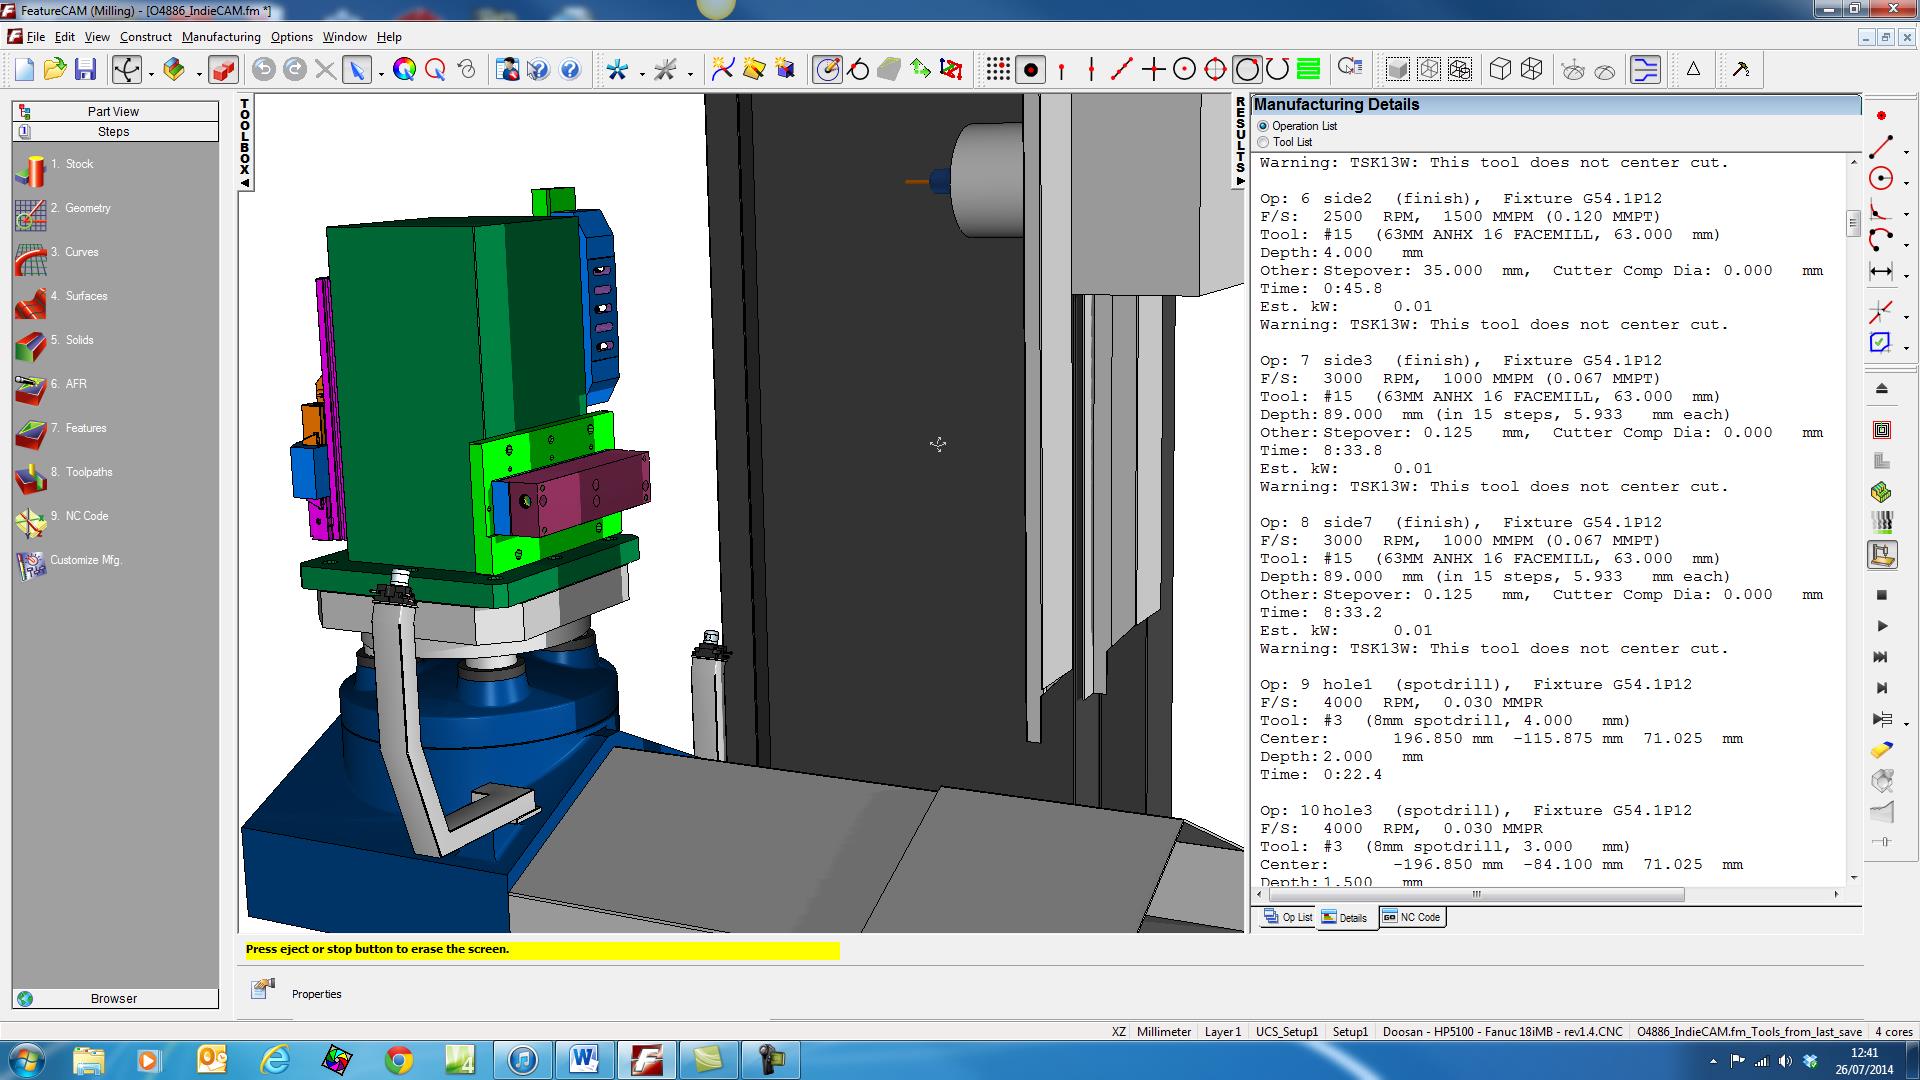Viewport: 1920px width, 1080px height.
Task: Expand the Part View panel
Action: [115, 112]
